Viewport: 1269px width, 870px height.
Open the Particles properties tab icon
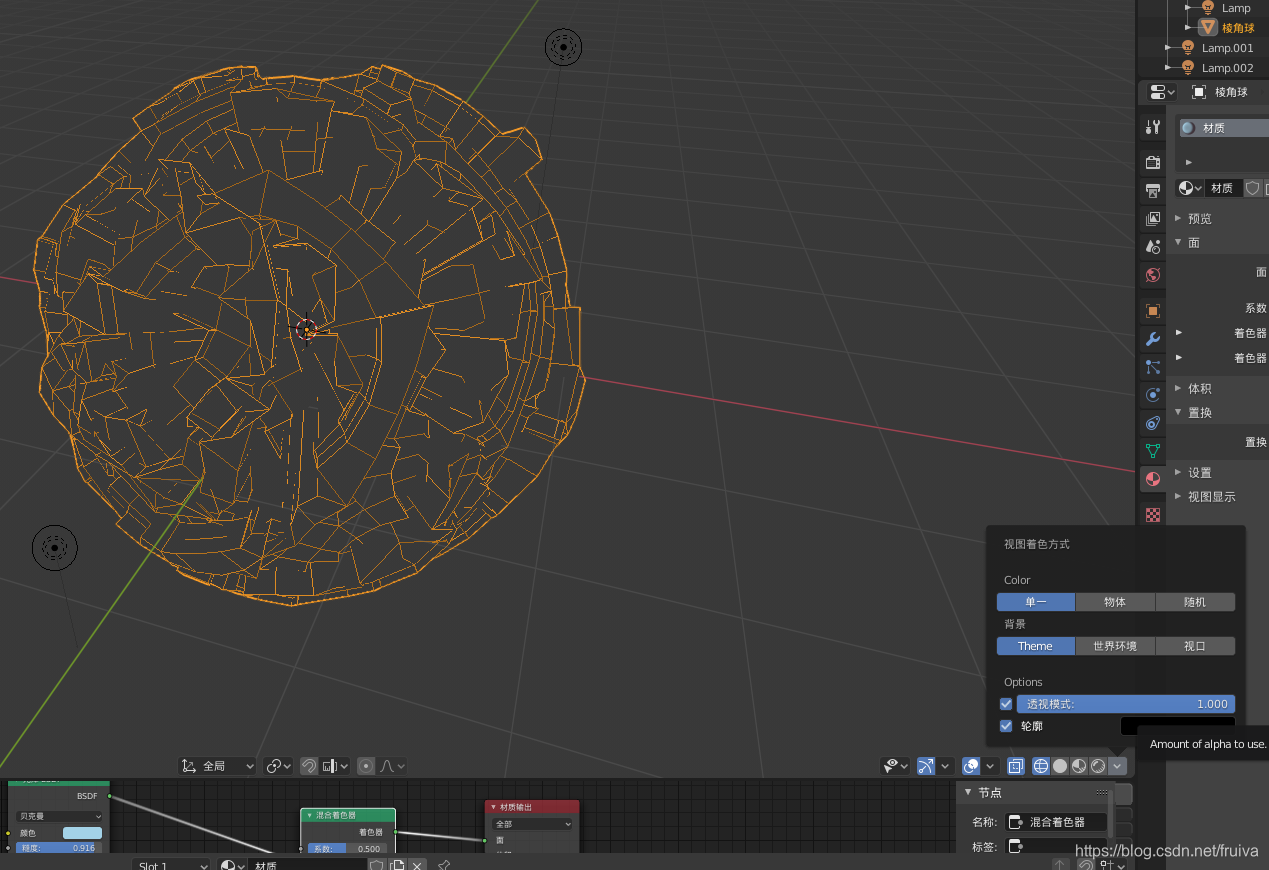pyautogui.click(x=1153, y=367)
